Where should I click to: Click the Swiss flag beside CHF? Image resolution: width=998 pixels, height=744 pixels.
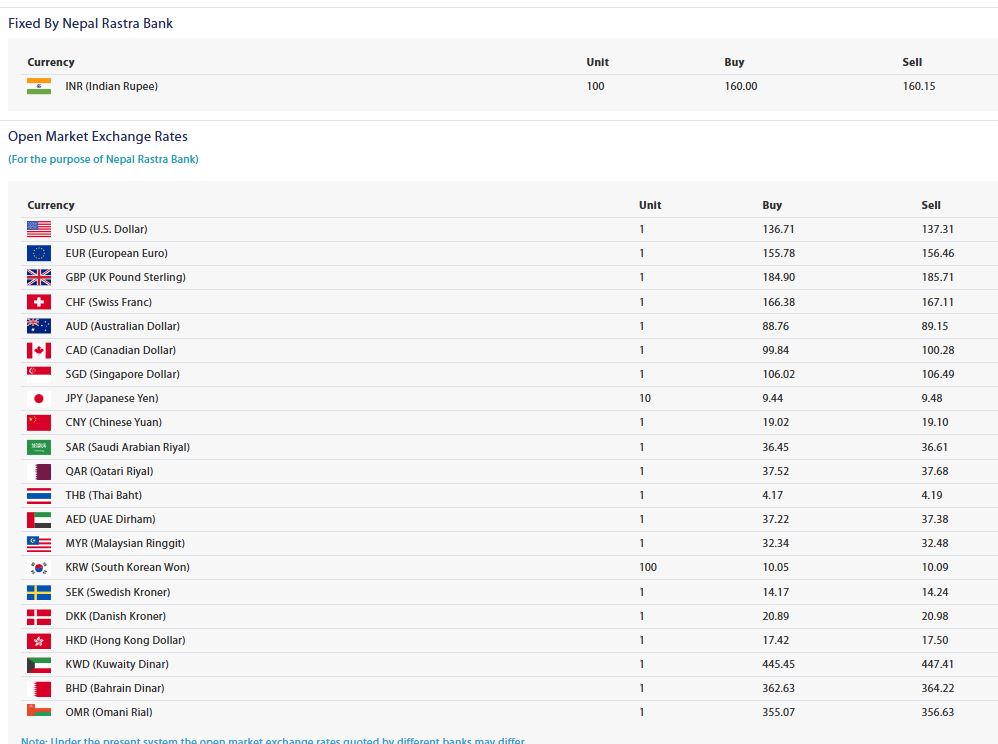39,302
